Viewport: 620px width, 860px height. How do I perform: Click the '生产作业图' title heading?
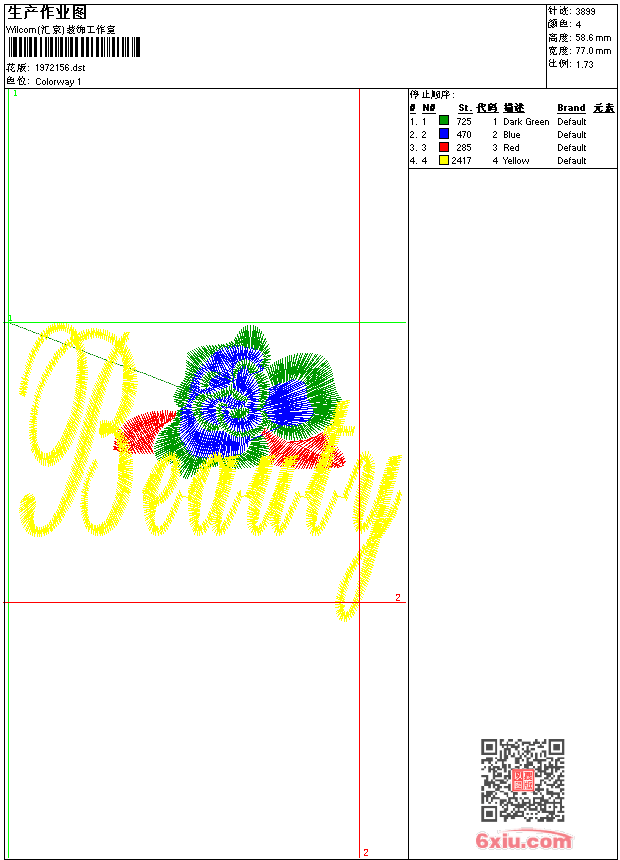(47, 13)
